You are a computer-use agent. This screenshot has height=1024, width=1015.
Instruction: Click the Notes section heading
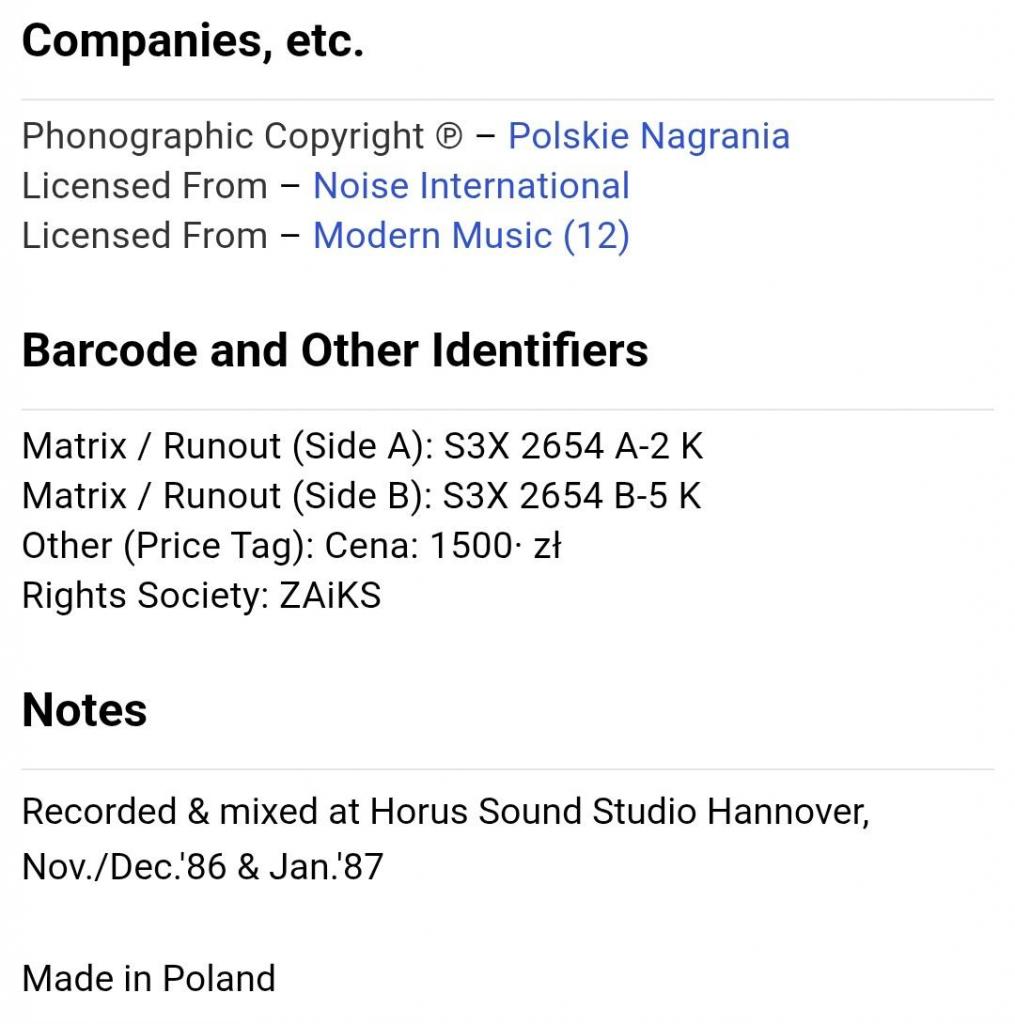point(85,710)
